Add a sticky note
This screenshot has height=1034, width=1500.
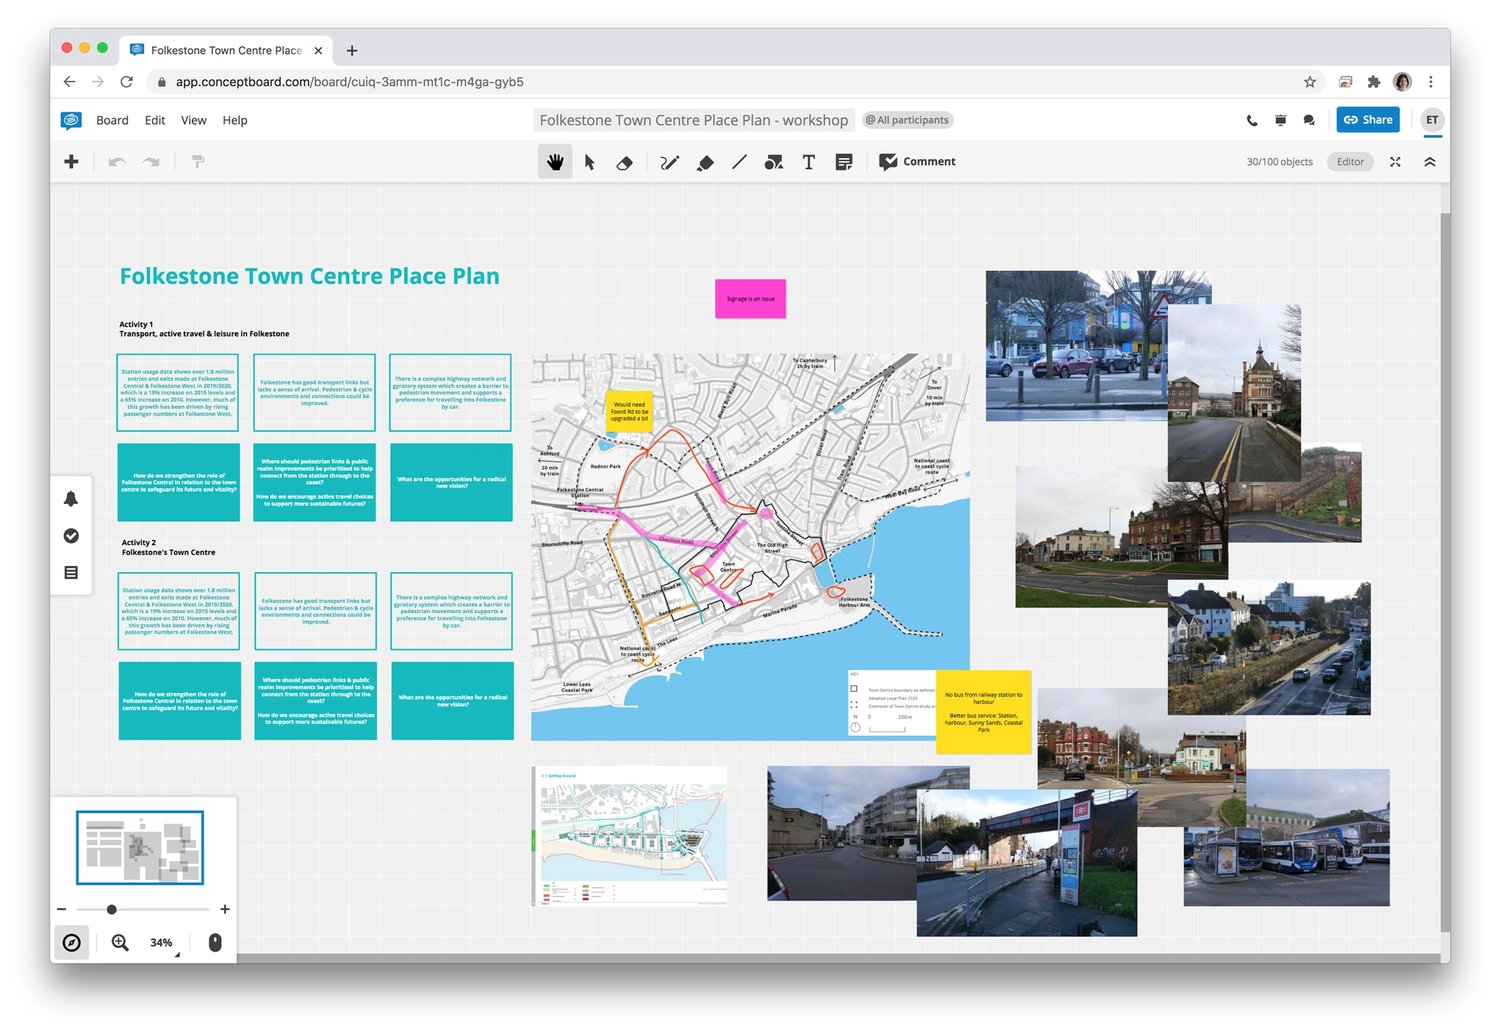(844, 162)
